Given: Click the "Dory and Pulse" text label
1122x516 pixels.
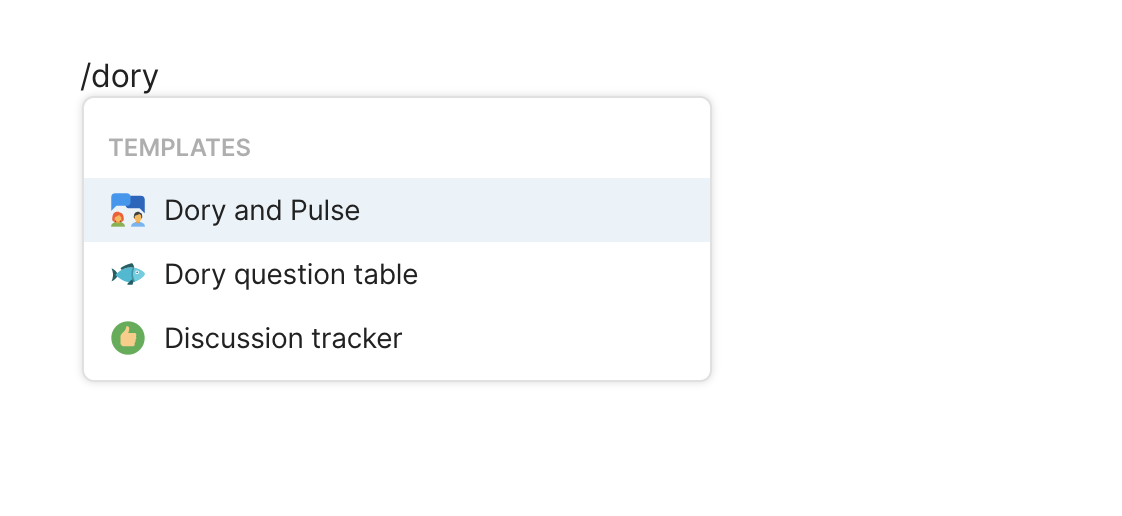Looking at the screenshot, I should click(262, 210).
